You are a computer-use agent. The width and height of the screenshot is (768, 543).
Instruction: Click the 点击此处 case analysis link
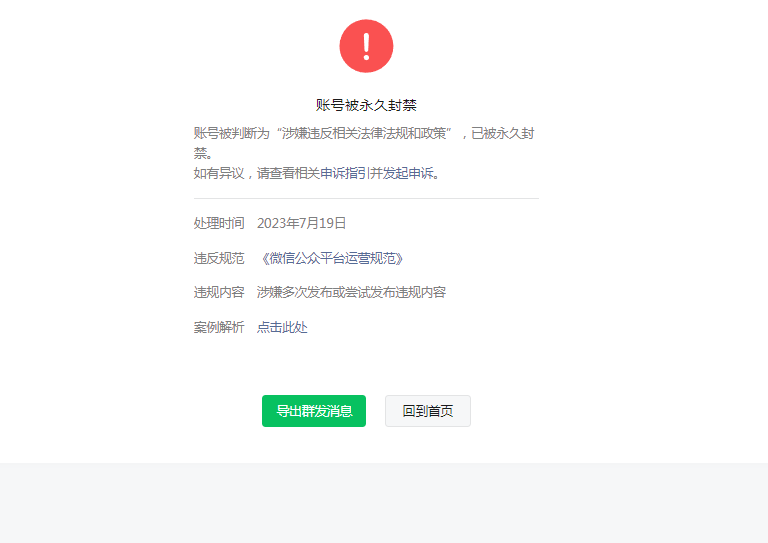coord(282,327)
